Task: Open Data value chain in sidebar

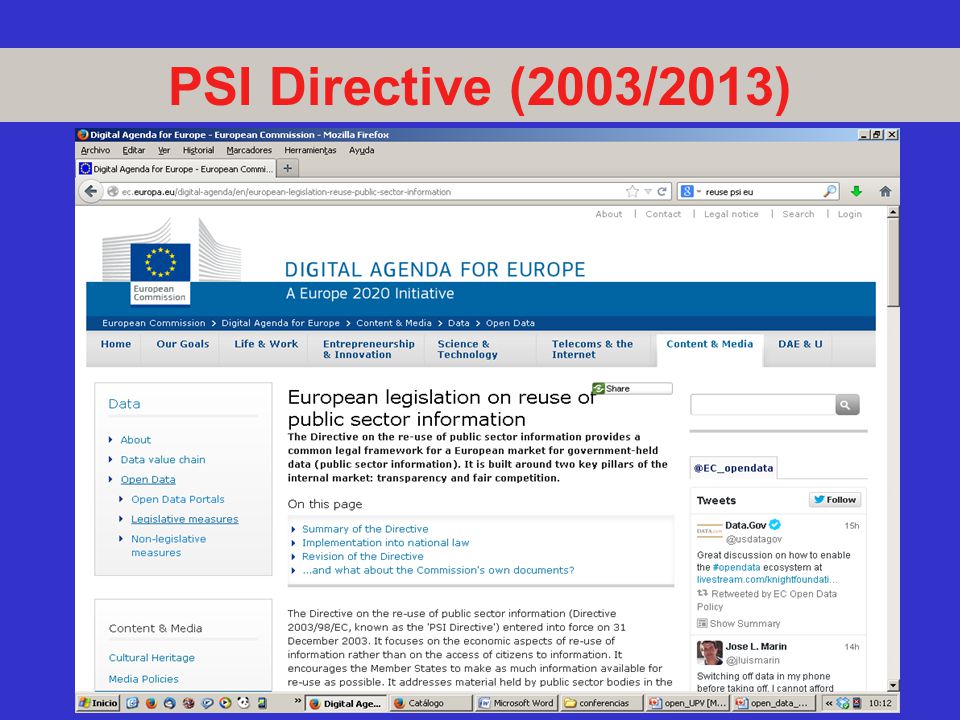Action: (x=163, y=460)
